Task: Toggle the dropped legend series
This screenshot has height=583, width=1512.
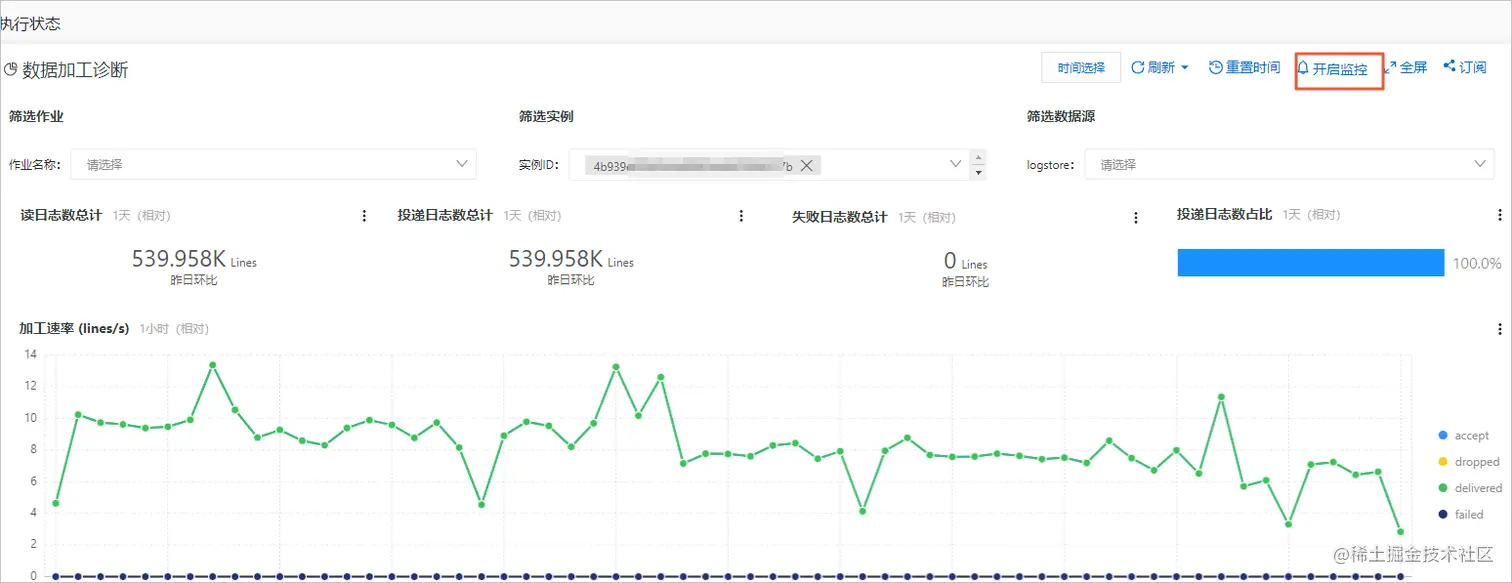Action: point(1468,462)
